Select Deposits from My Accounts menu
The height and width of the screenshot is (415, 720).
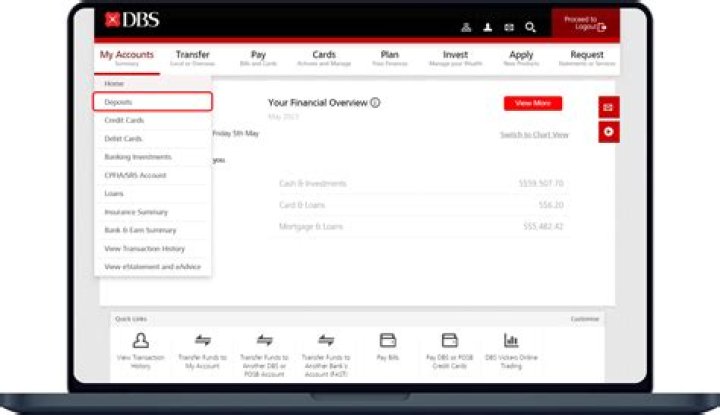point(152,101)
